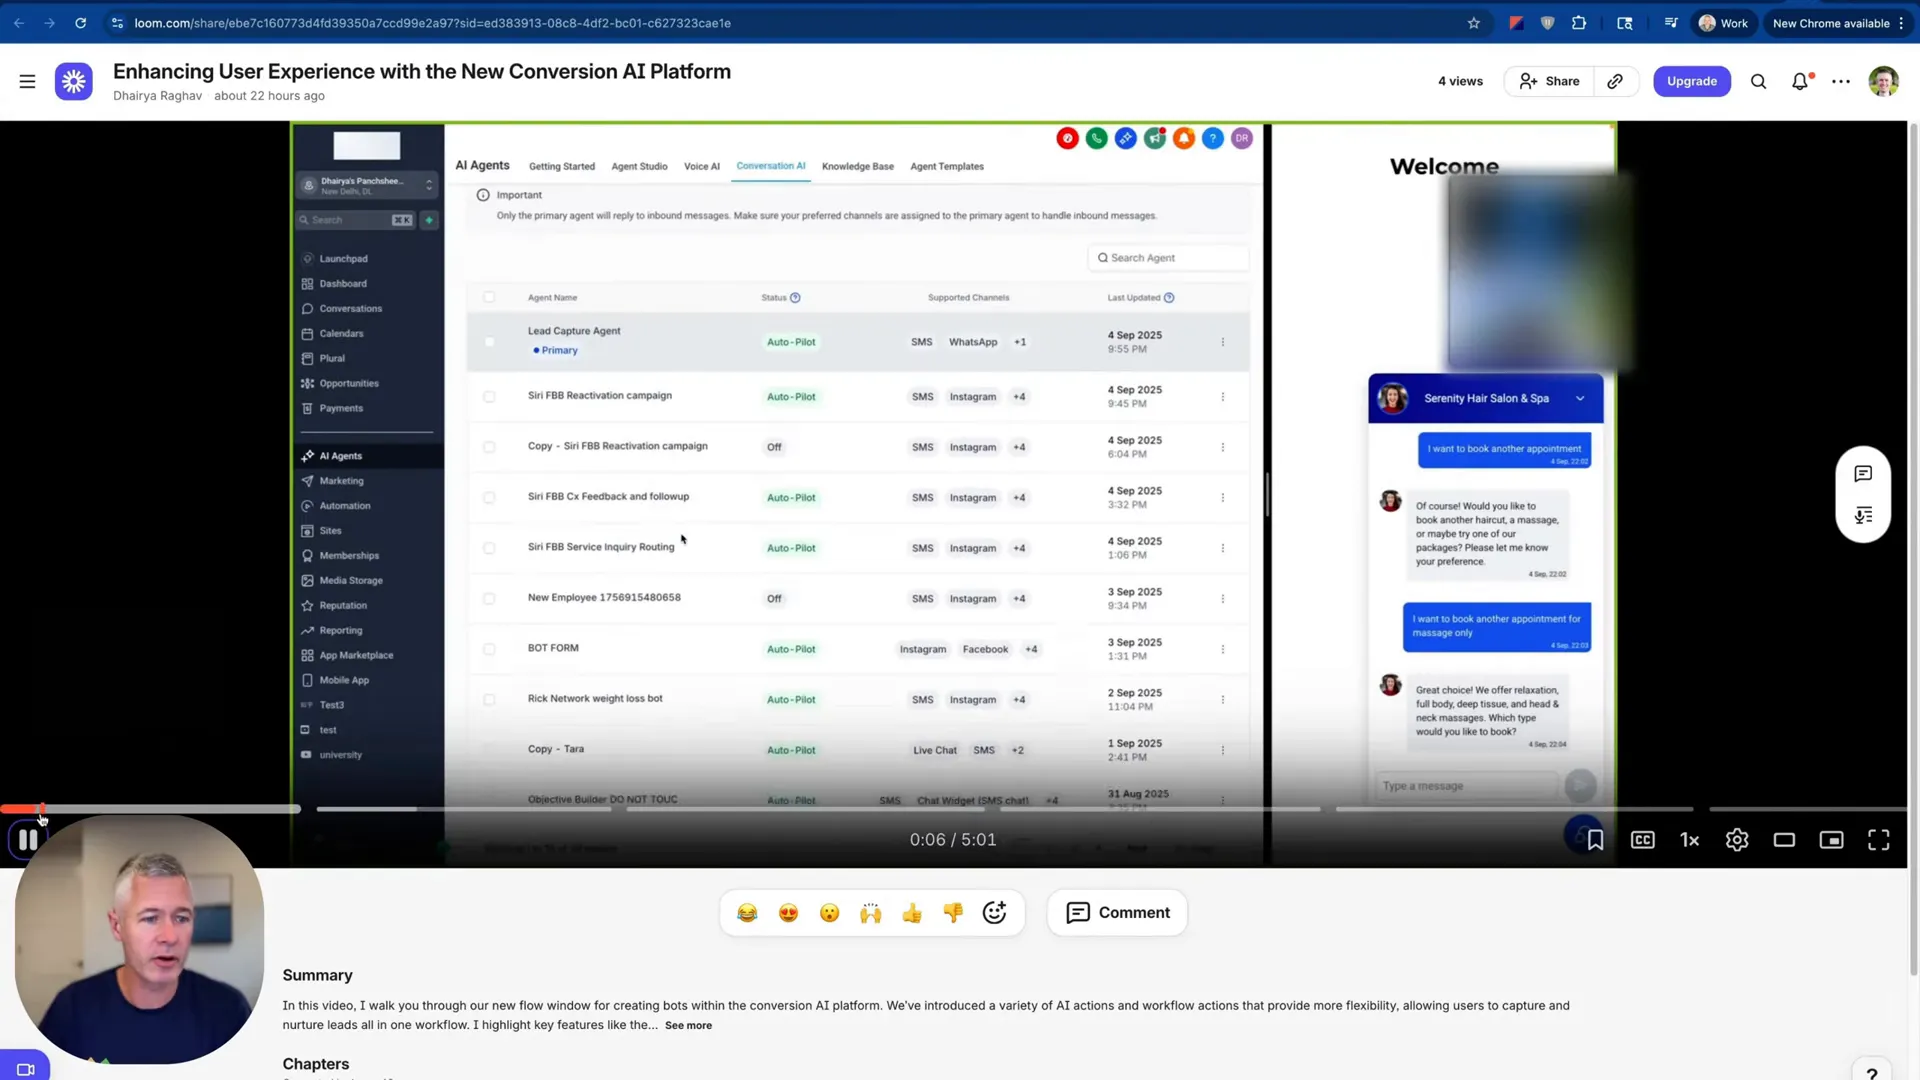Click the presenter camera bubble thumbnail
The image size is (1920, 1080).
139,938
